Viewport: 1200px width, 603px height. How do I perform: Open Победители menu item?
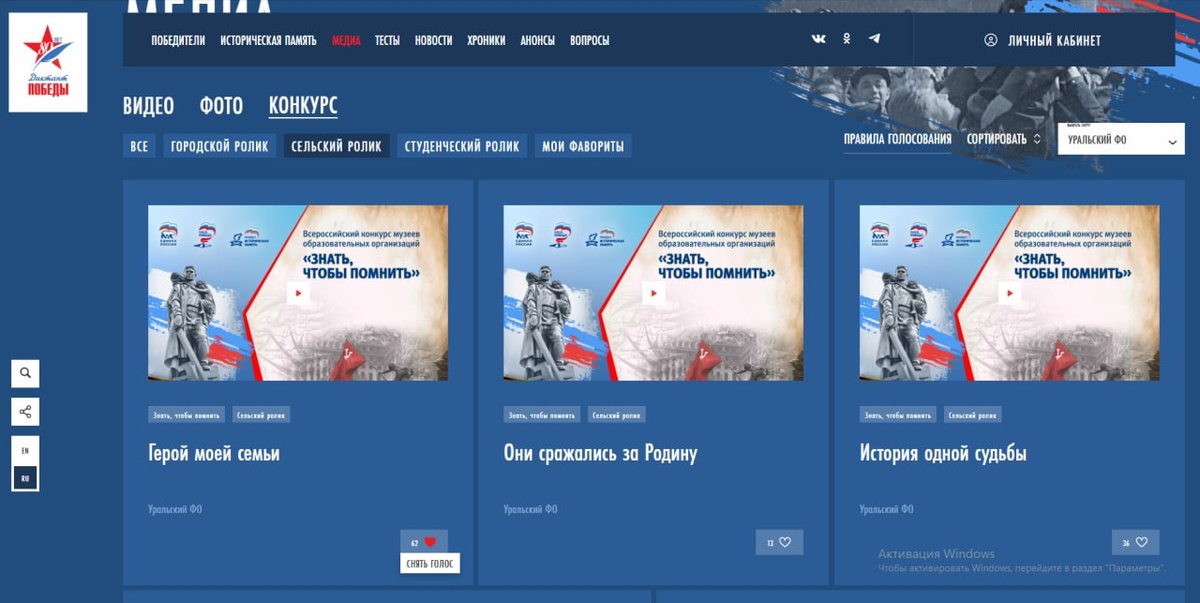click(x=178, y=40)
